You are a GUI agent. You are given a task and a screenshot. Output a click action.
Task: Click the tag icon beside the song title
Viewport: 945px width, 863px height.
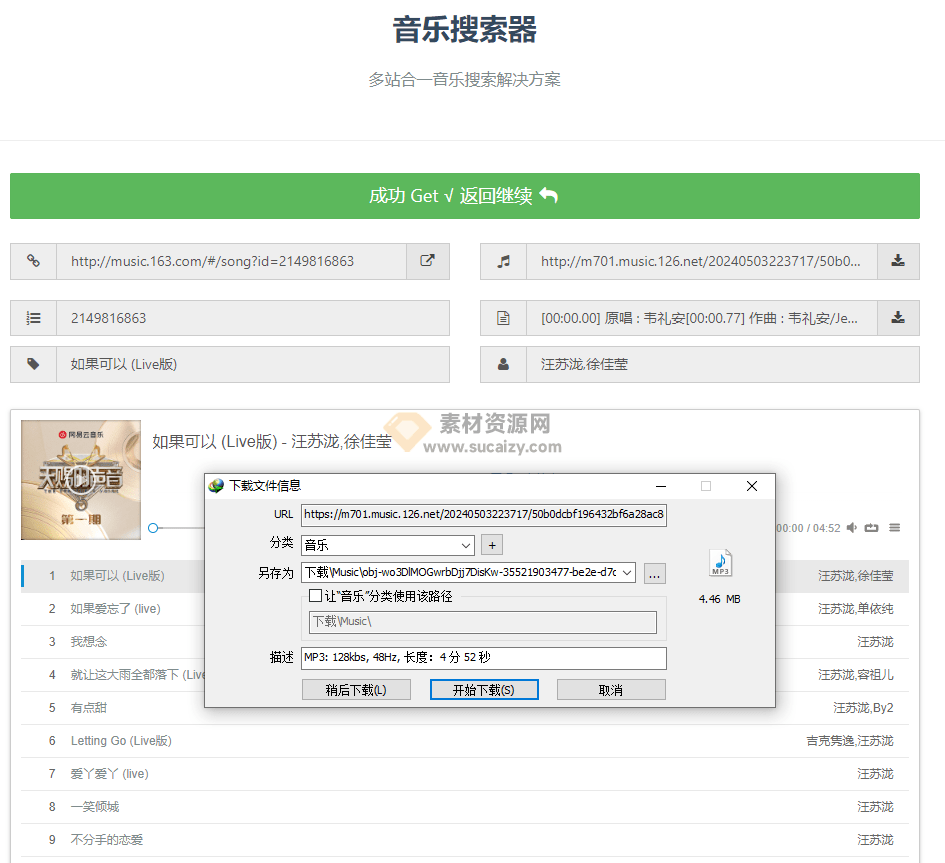[x=33, y=364]
